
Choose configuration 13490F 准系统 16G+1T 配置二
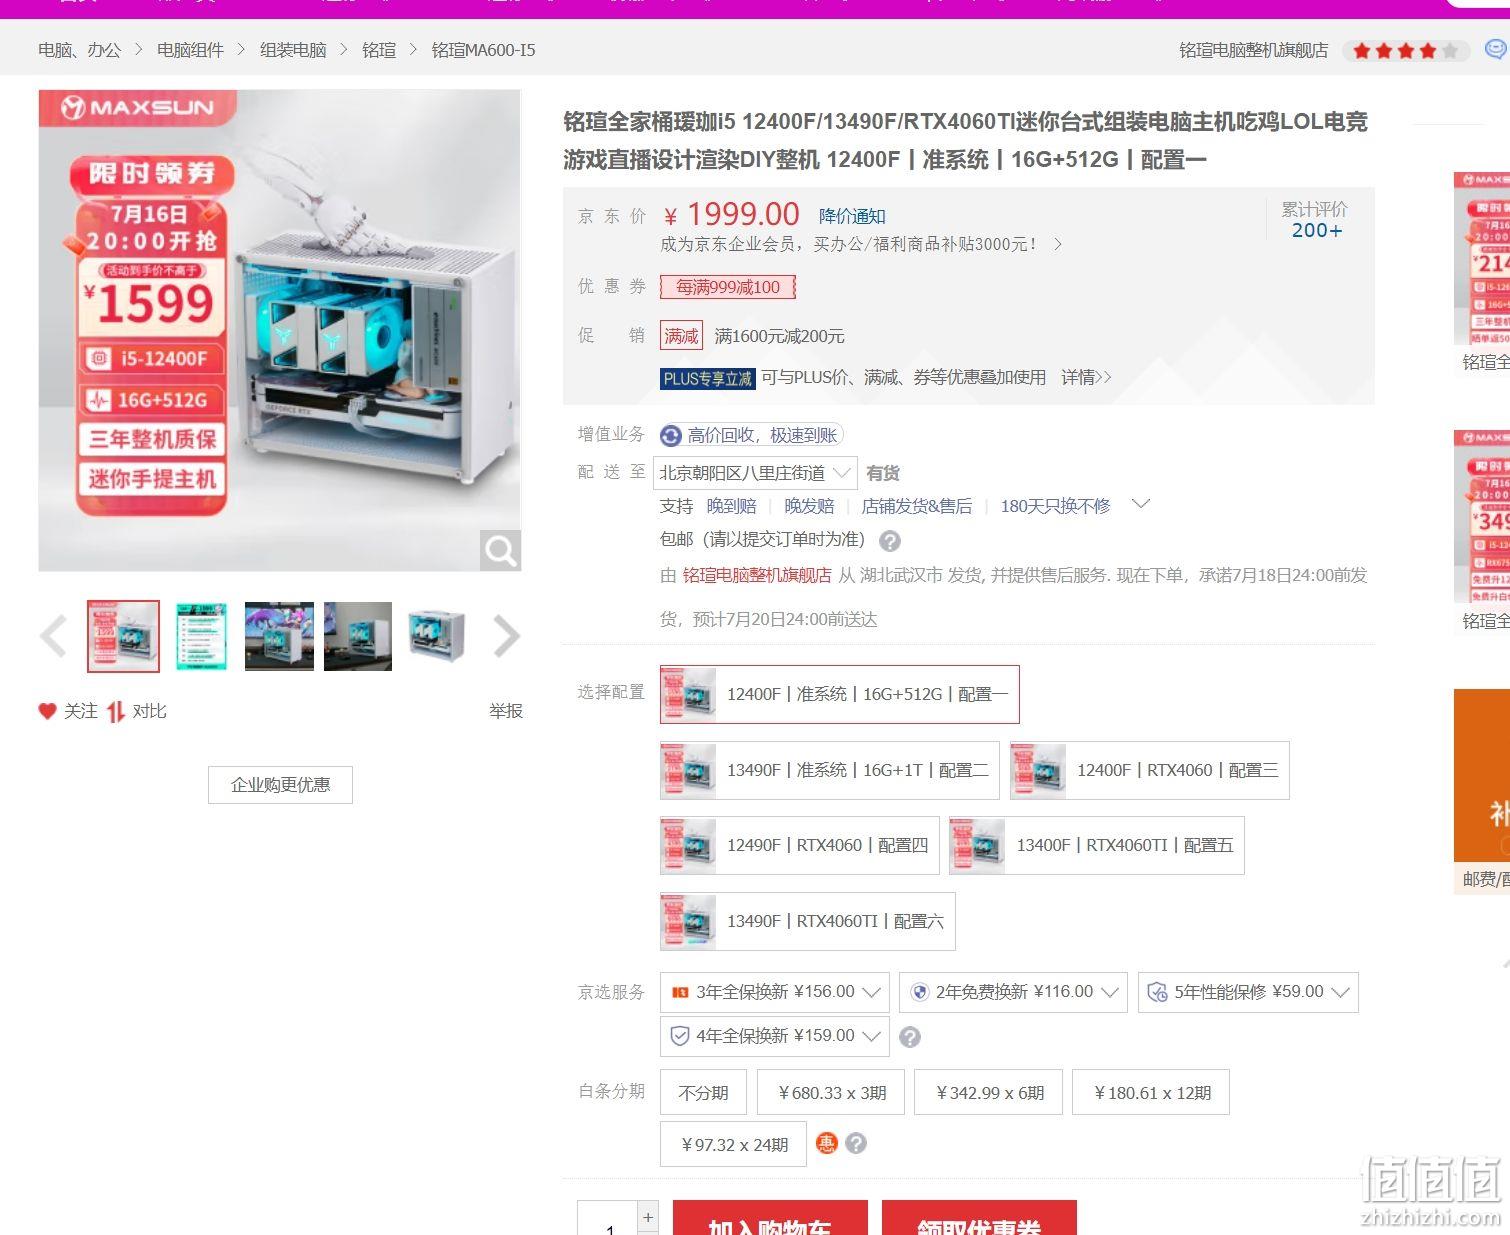[x=830, y=770]
